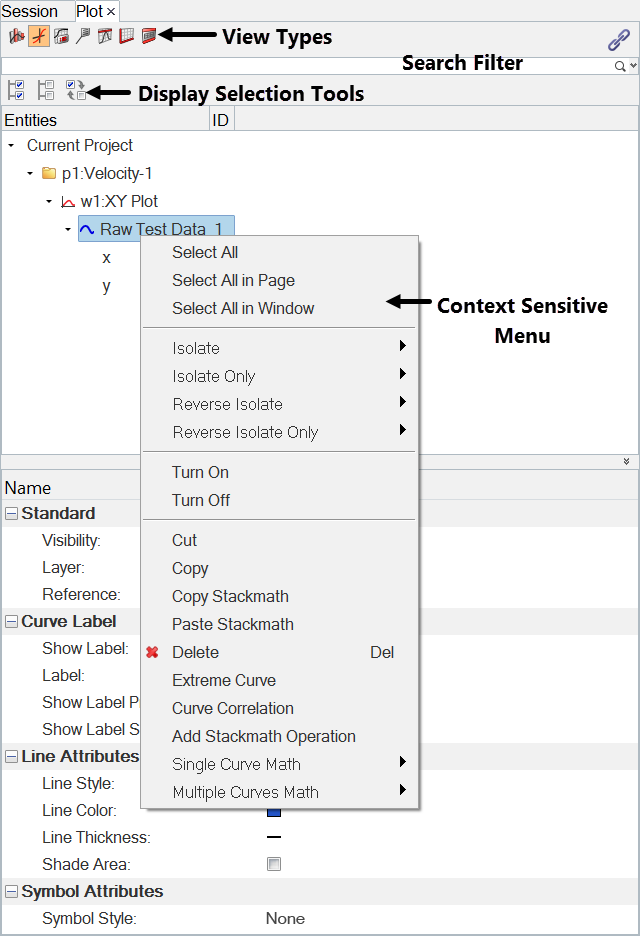Collapse the Curve Label section
The image size is (640, 936).
point(11,622)
